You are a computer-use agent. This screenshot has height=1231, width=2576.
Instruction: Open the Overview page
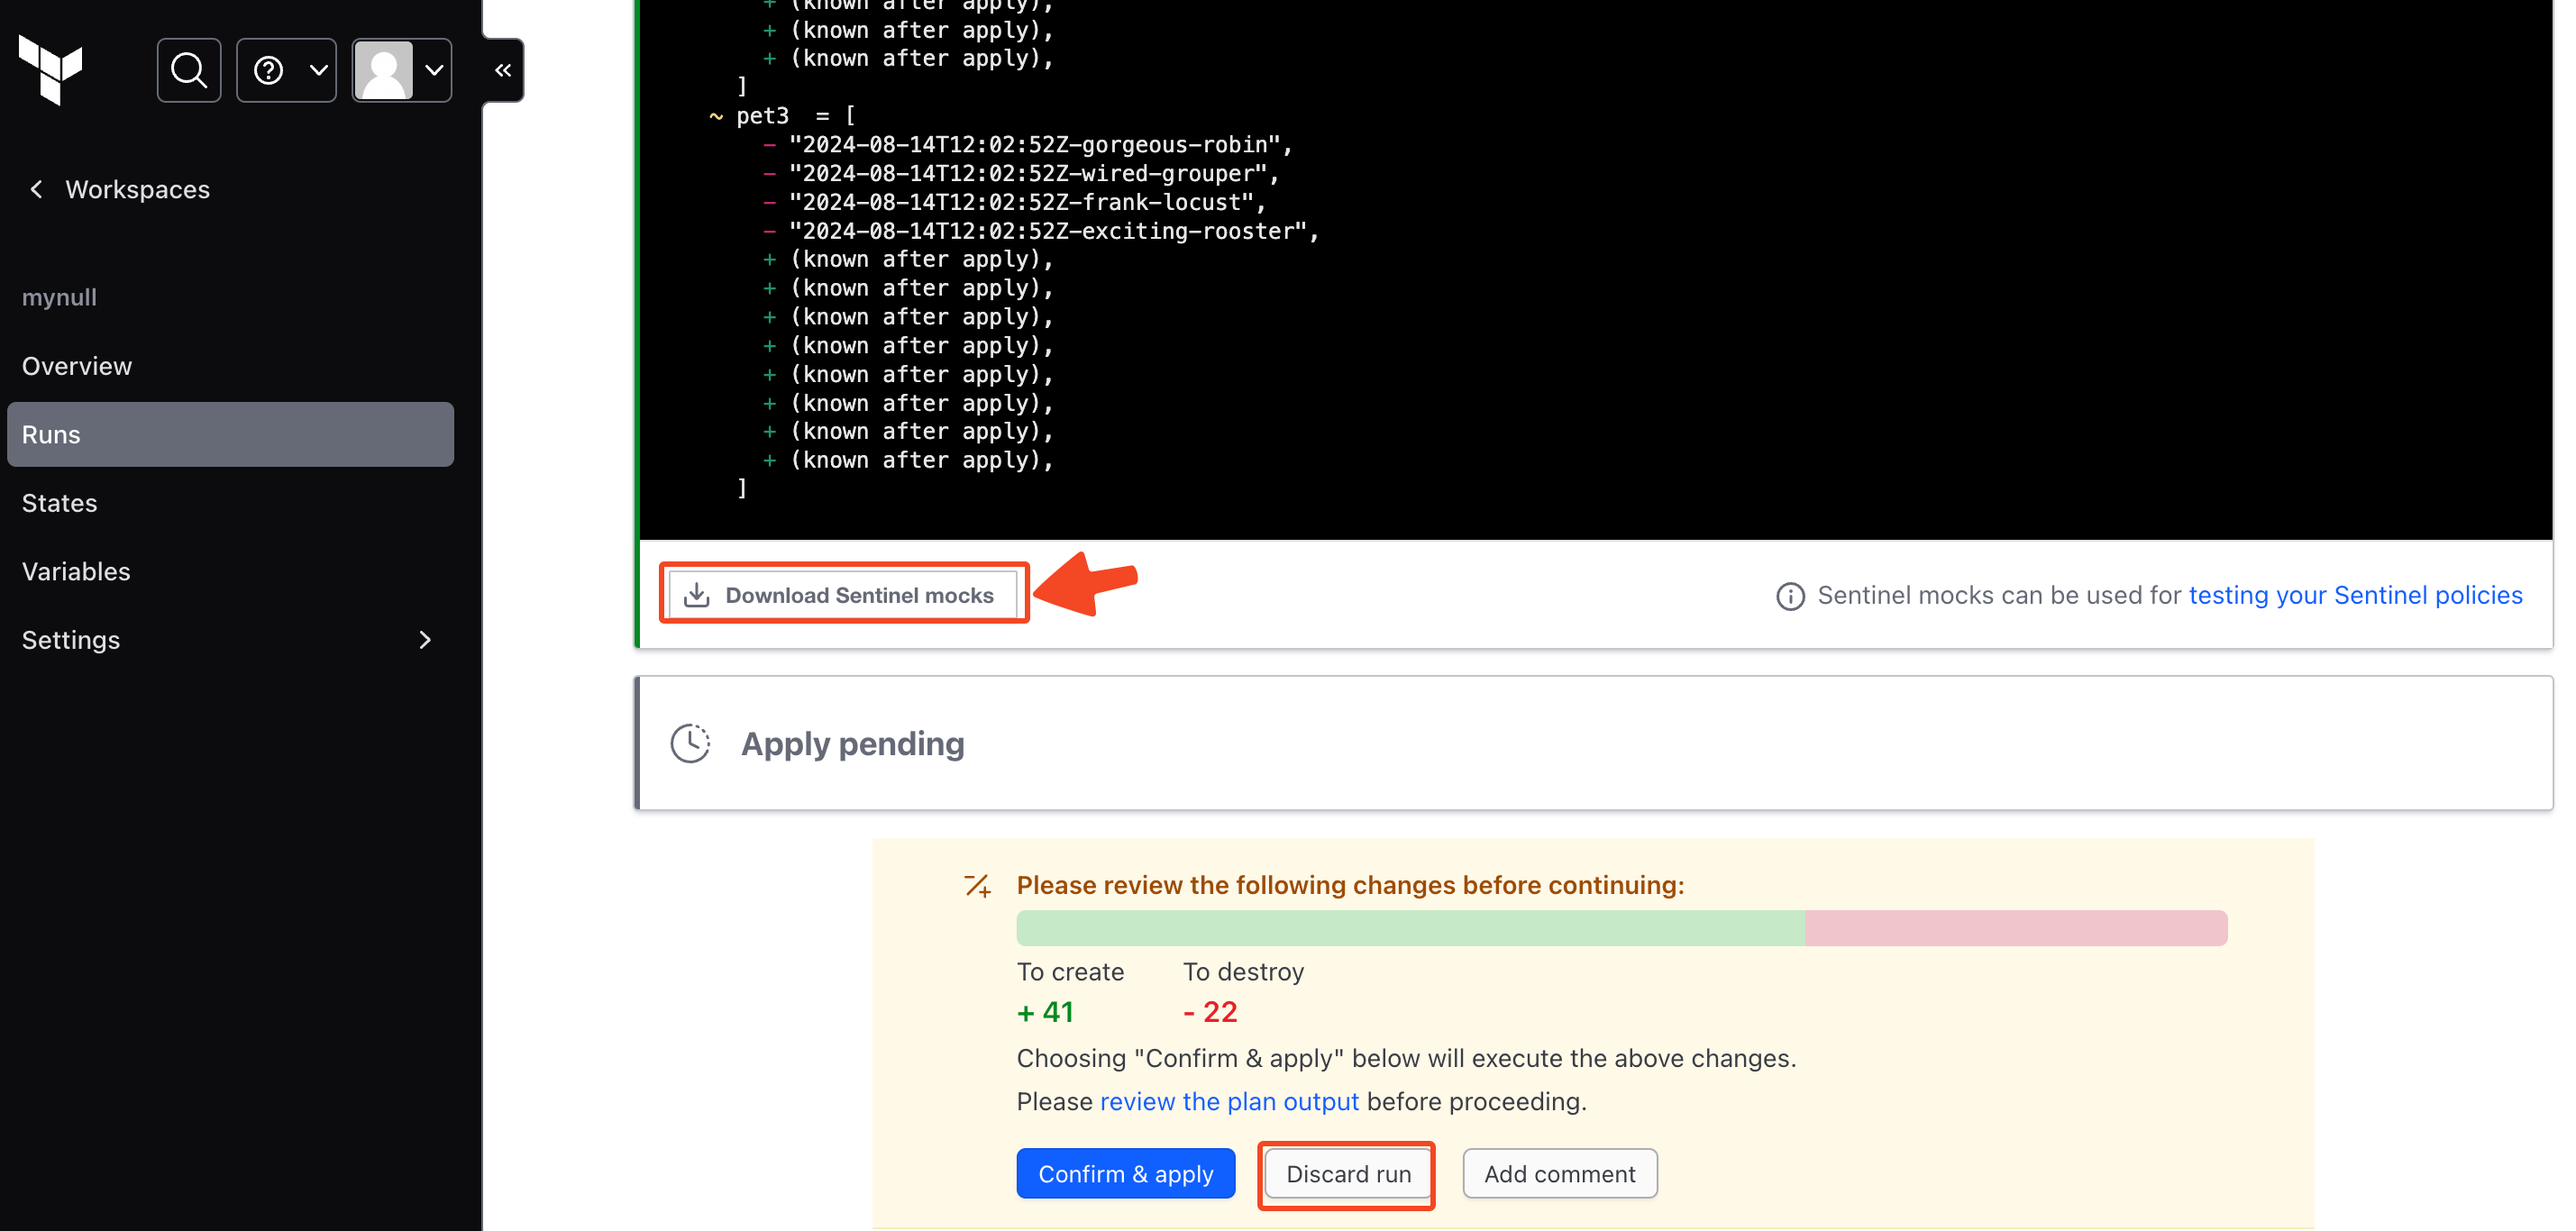point(77,366)
